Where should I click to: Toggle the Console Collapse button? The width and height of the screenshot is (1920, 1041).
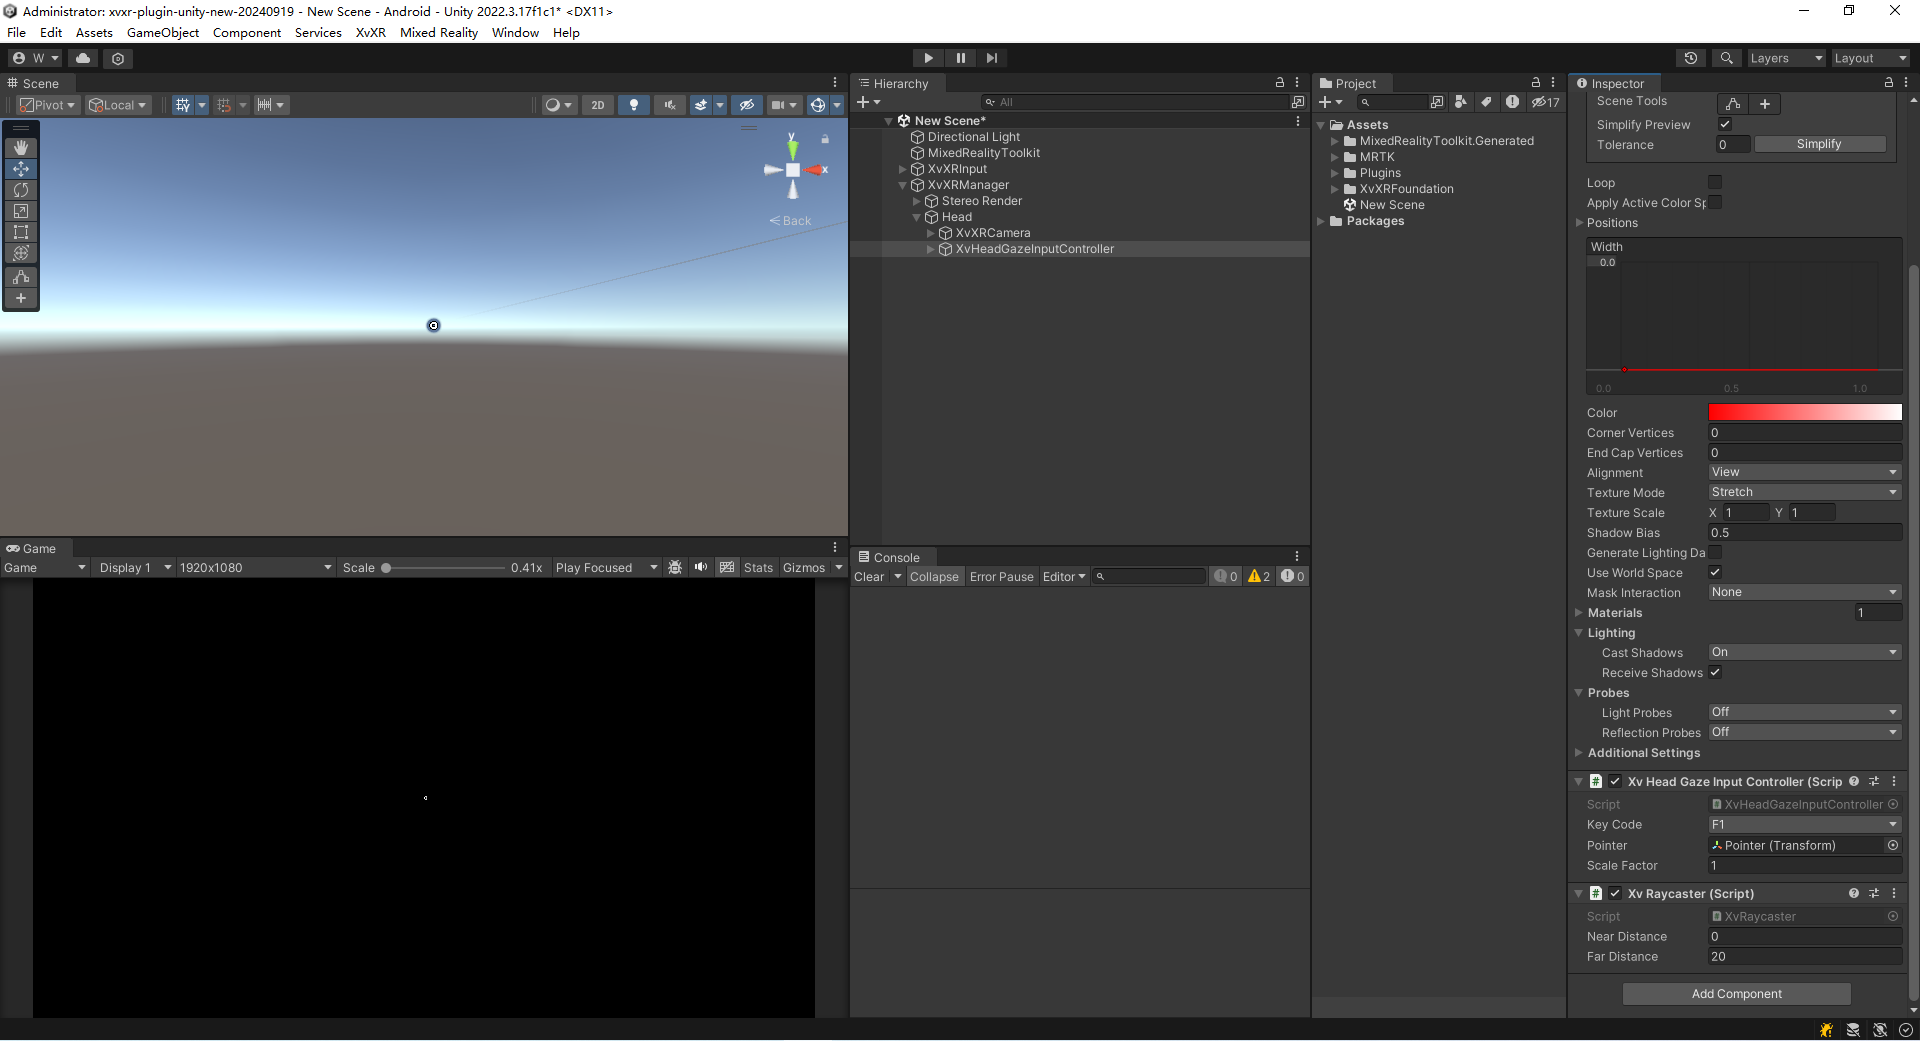934,576
